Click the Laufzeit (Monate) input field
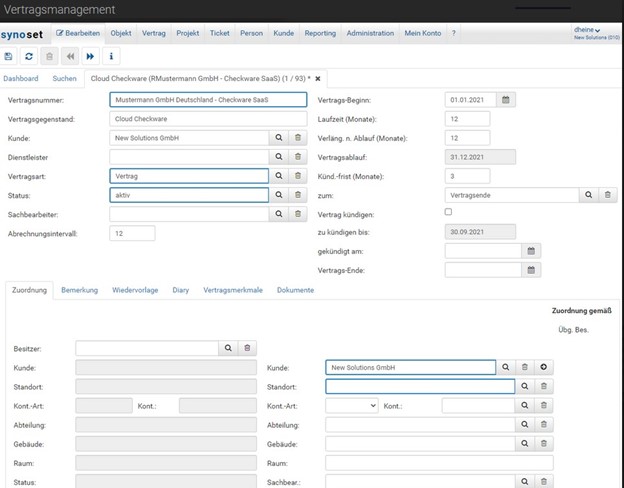 click(x=467, y=119)
